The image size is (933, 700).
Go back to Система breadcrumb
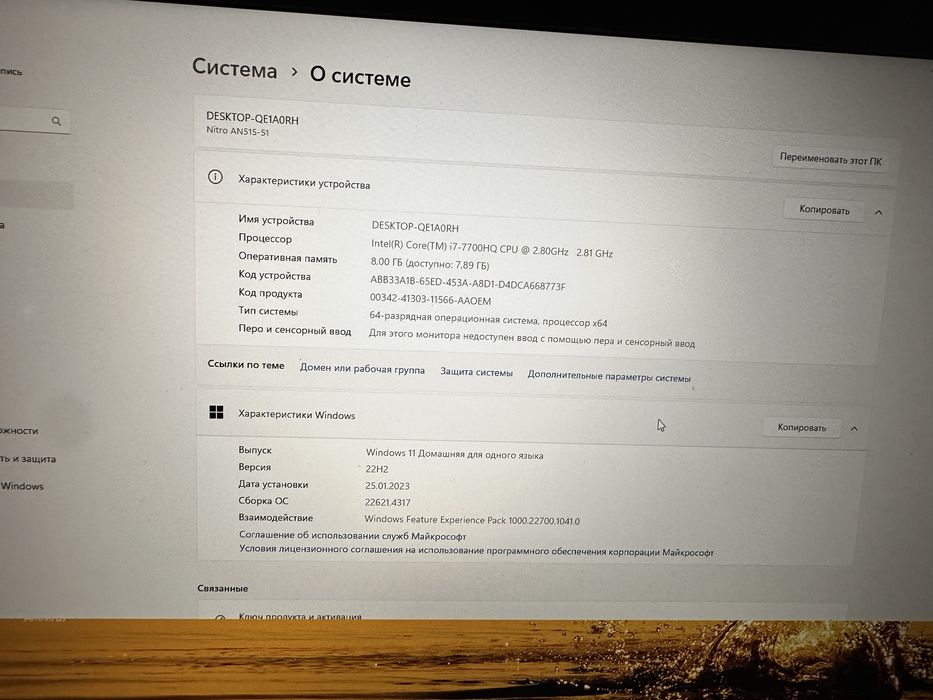234,68
